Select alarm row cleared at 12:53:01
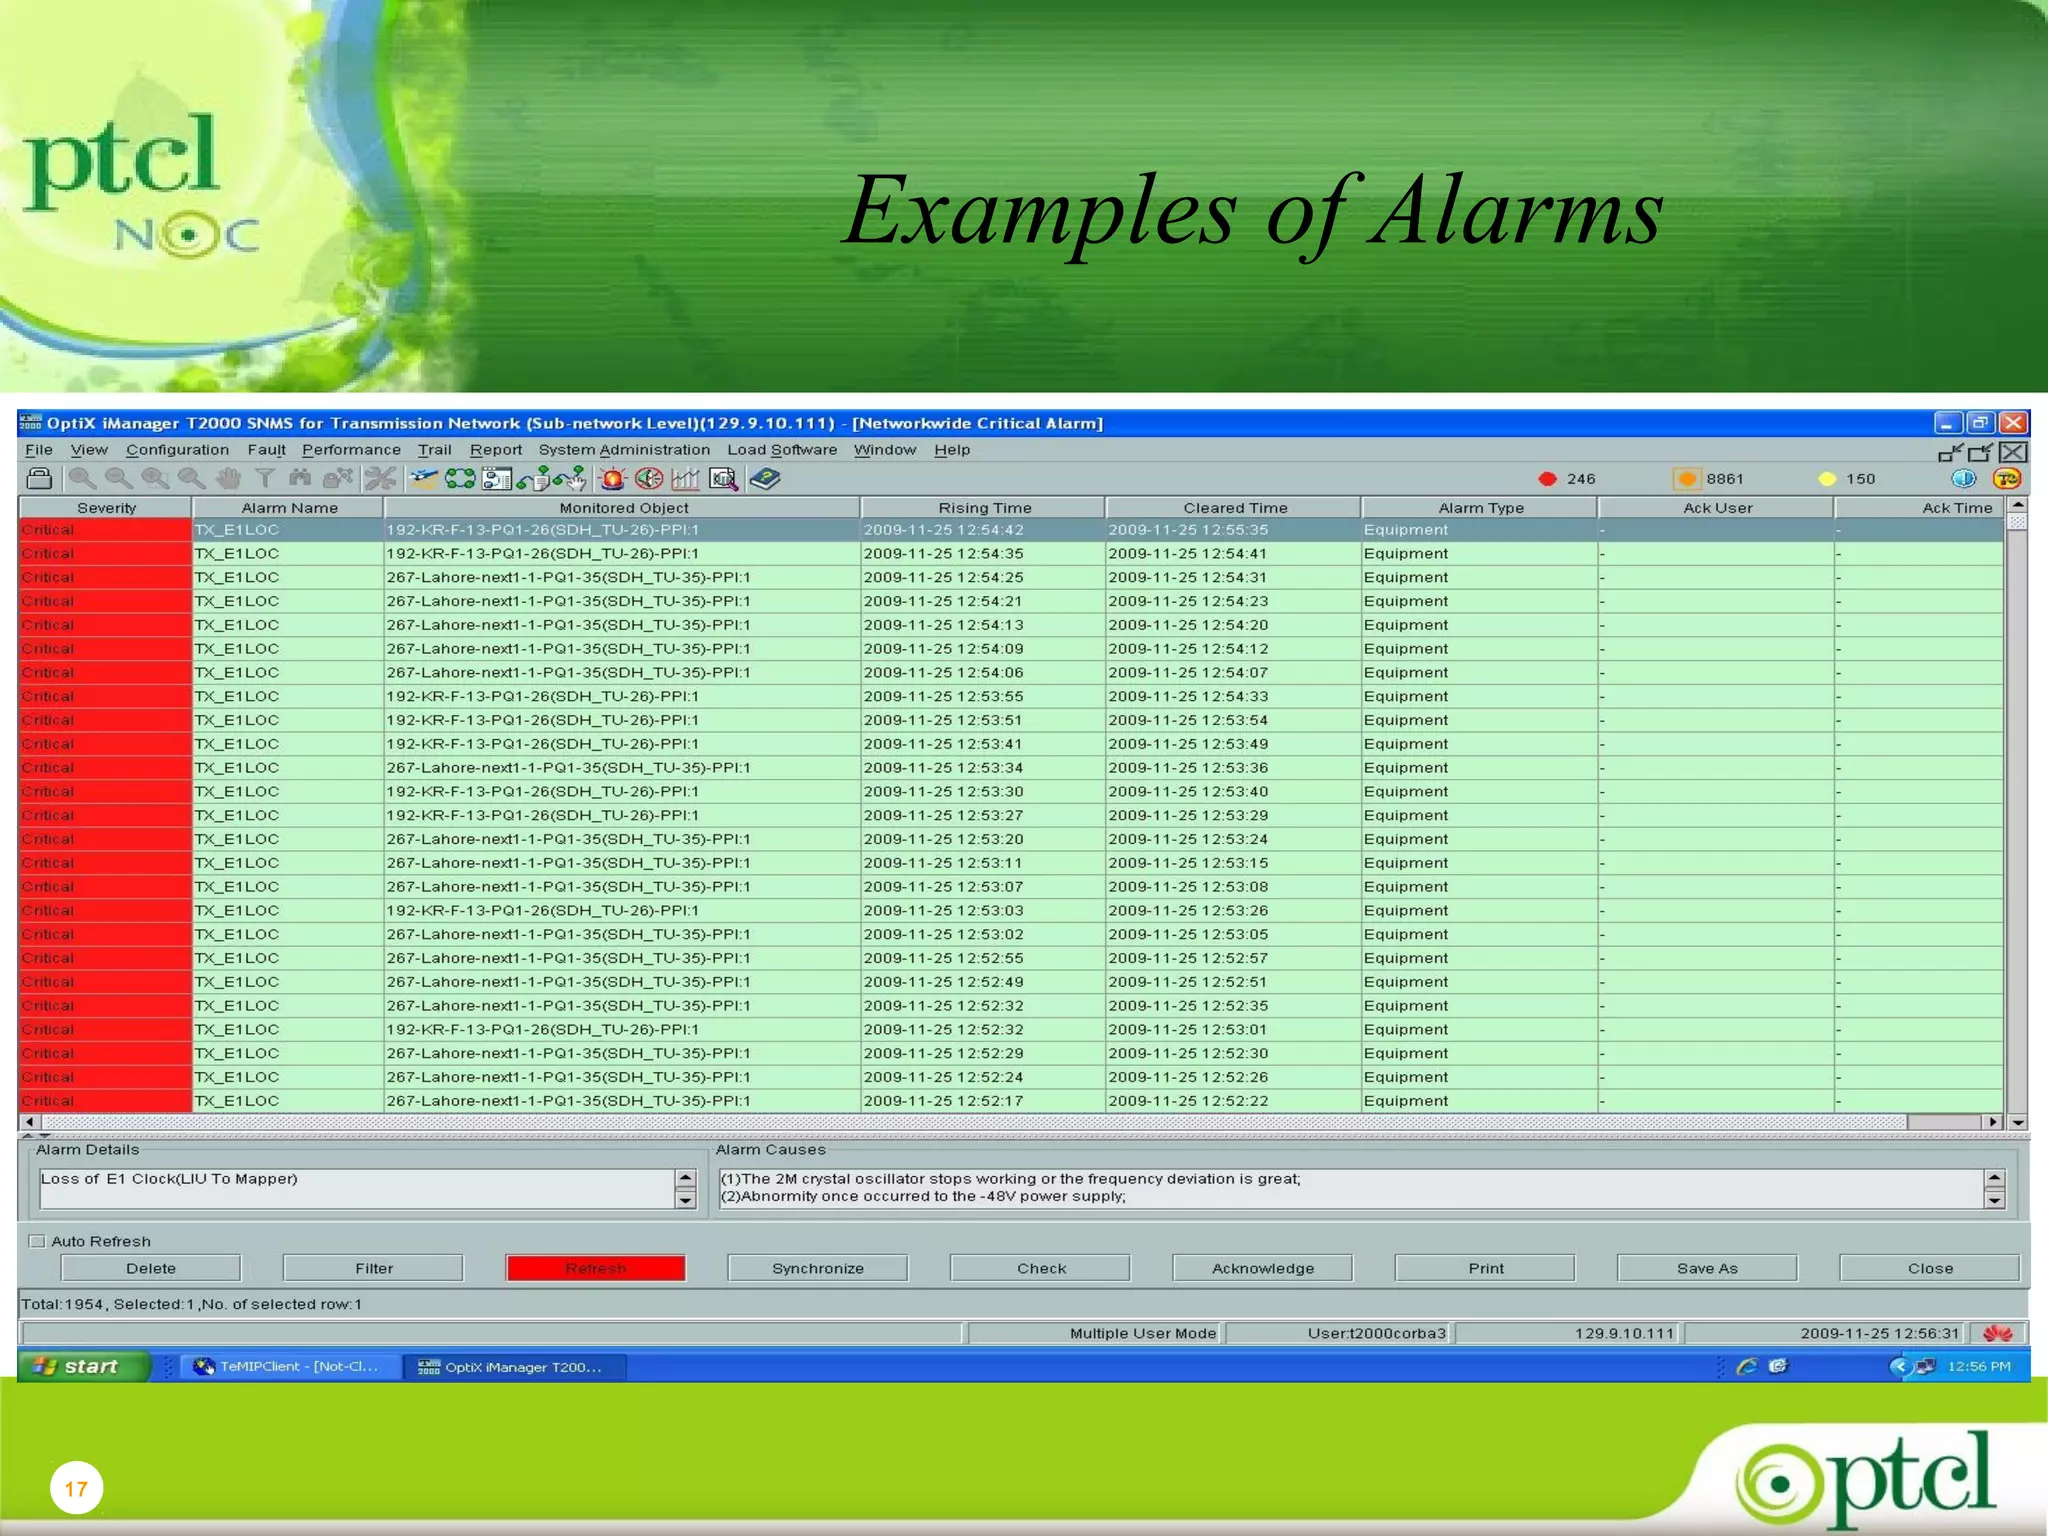 pyautogui.click(x=1011, y=1029)
